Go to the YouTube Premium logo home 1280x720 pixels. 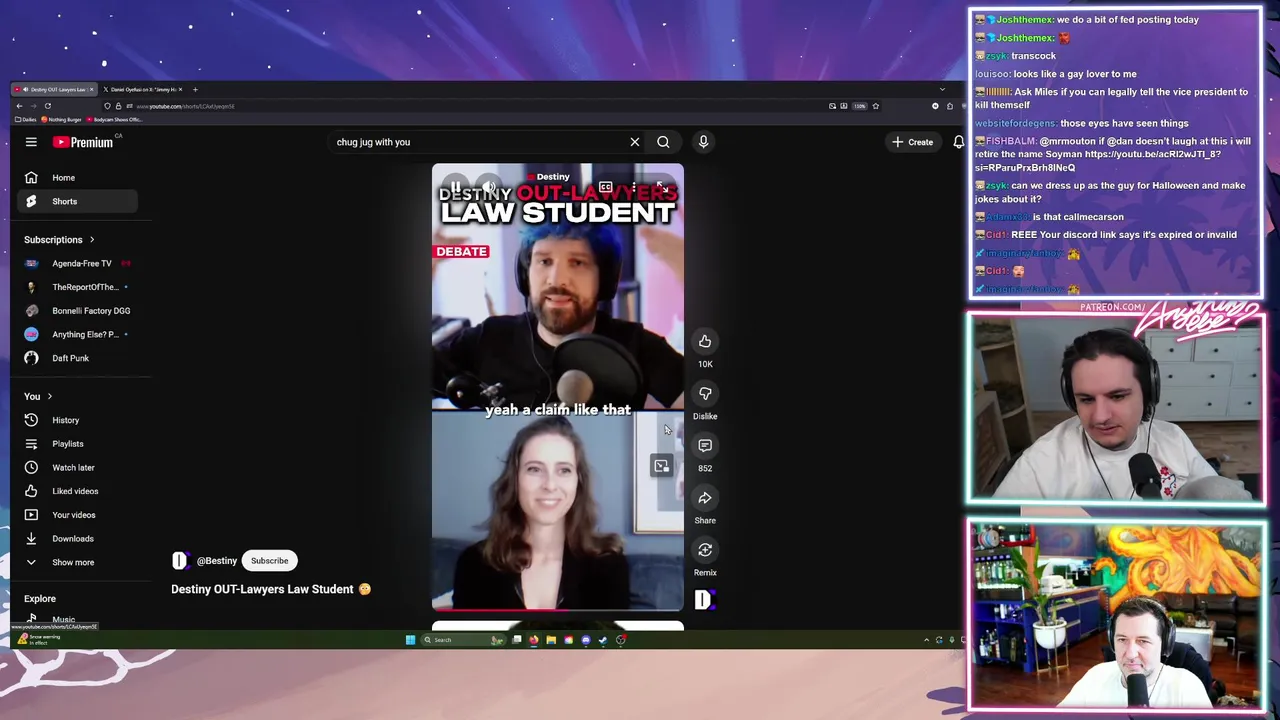click(83, 142)
